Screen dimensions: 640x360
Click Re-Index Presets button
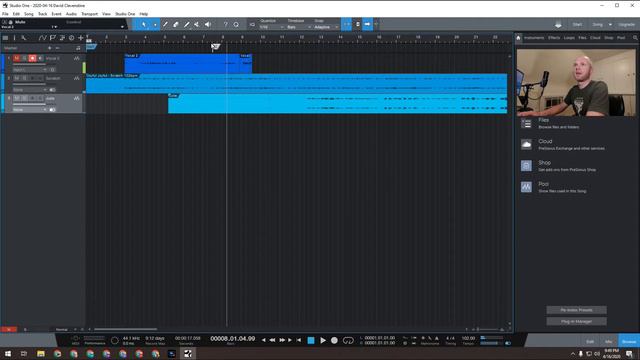click(576, 310)
